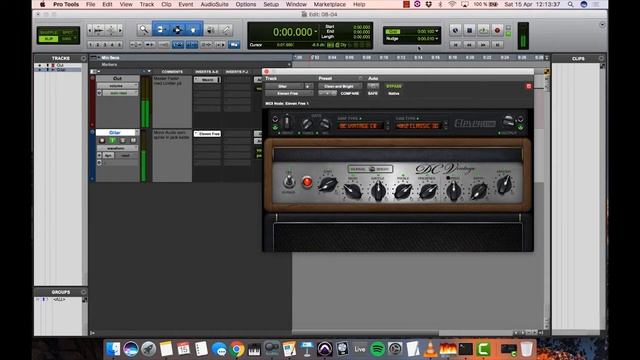Click Return to Zero transport button
Viewport: 640px width, 360px height.
click(456, 44)
